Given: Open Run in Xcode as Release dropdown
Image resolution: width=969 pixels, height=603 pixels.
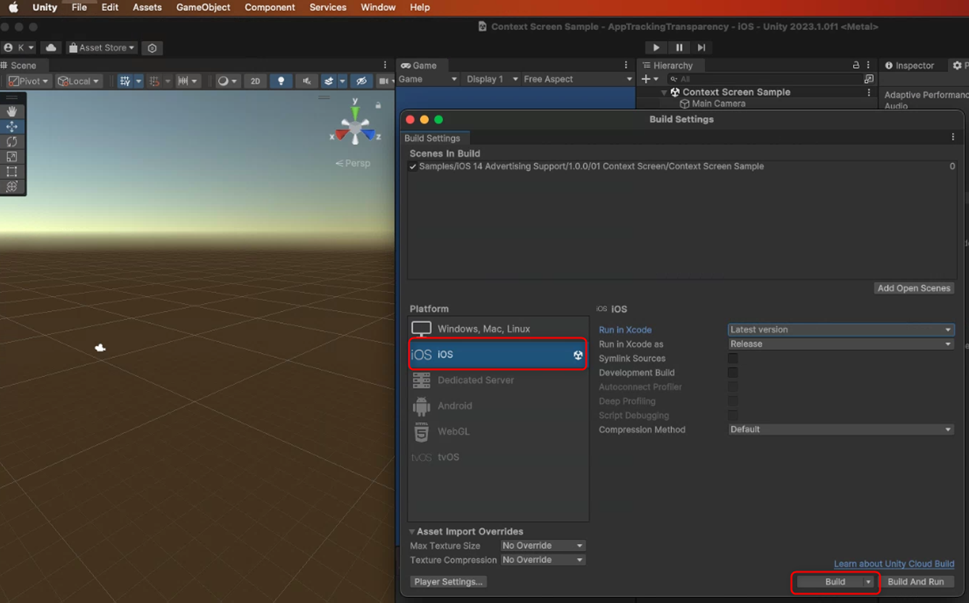Looking at the screenshot, I should coord(841,344).
